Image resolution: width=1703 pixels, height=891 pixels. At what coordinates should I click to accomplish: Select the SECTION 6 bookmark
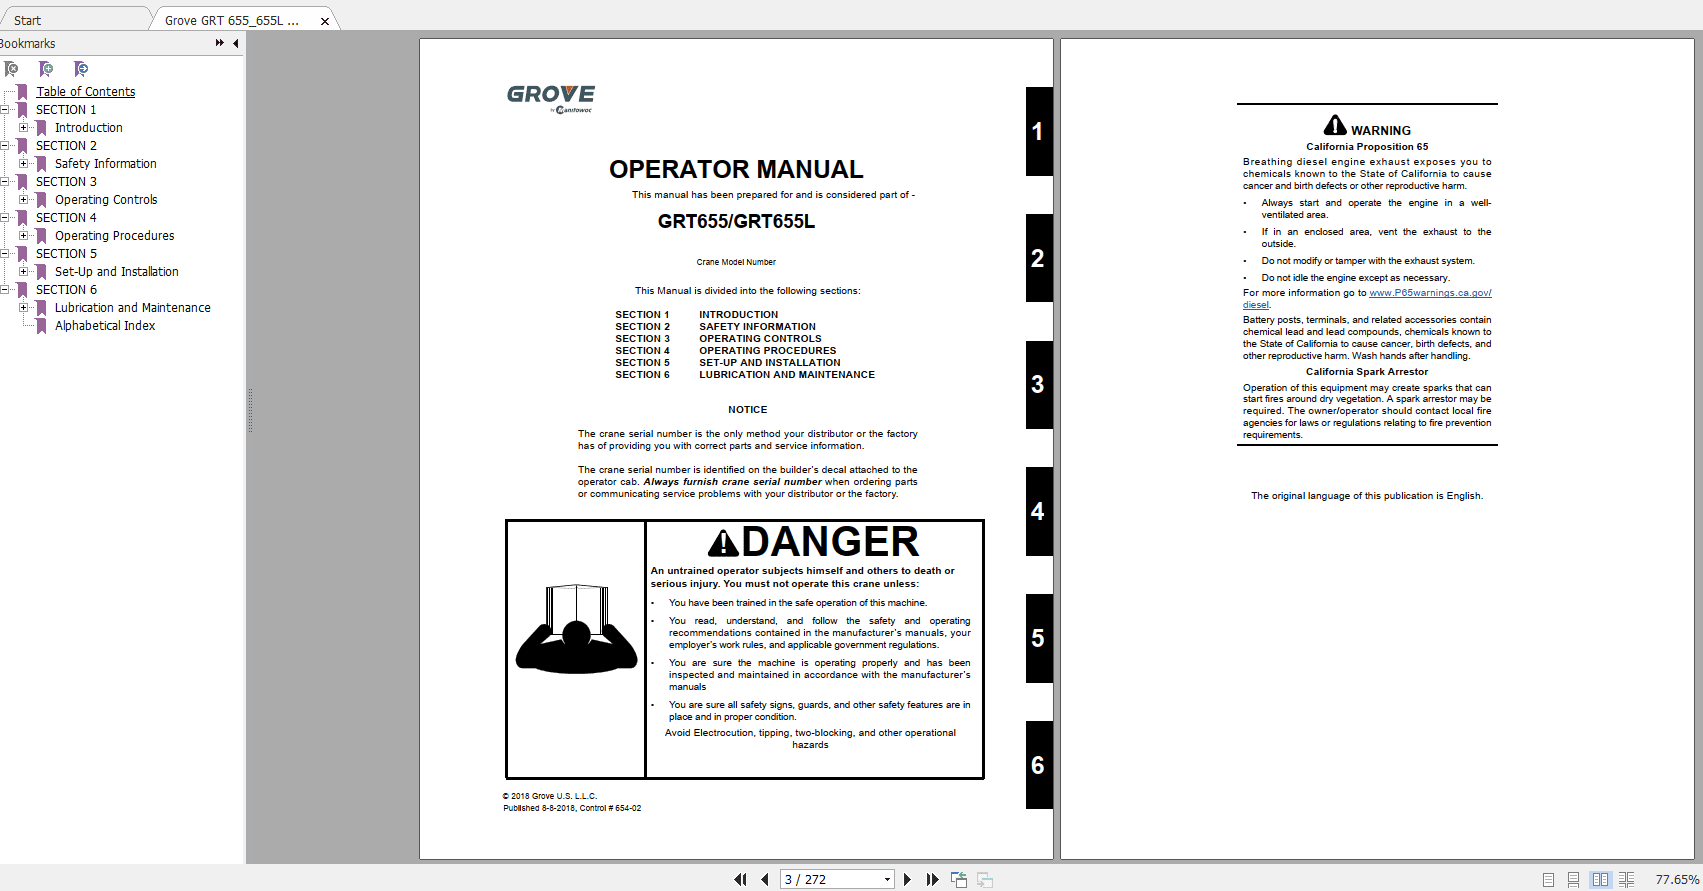pos(66,290)
